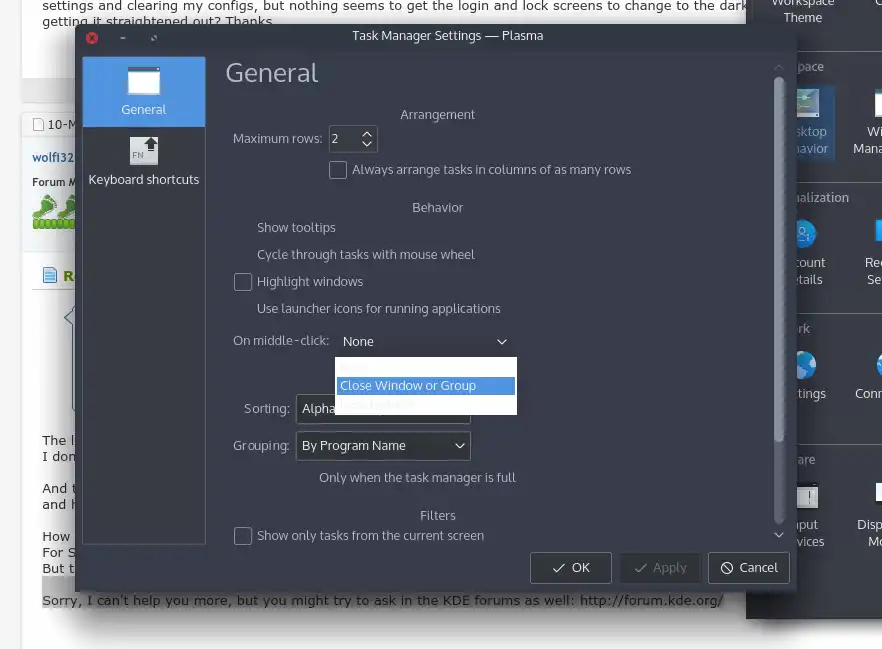Click 'Only when the task manager is full' label
The image size is (882, 649).
point(417,477)
